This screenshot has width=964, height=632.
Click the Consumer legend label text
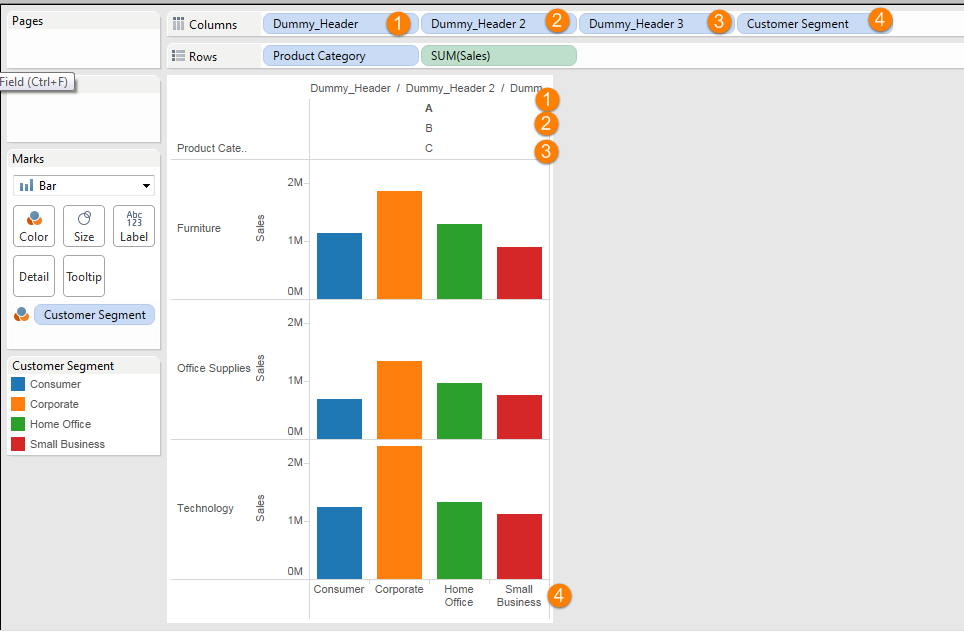point(55,384)
